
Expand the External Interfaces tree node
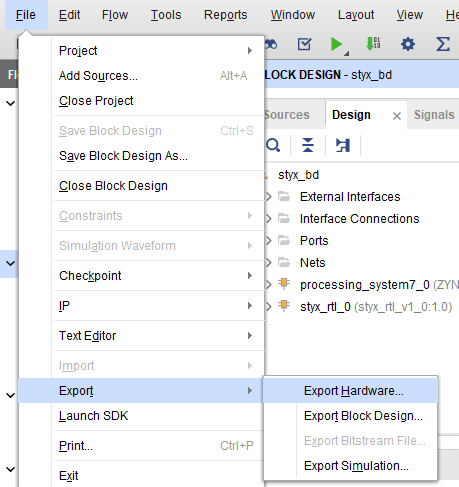[x=269, y=197]
